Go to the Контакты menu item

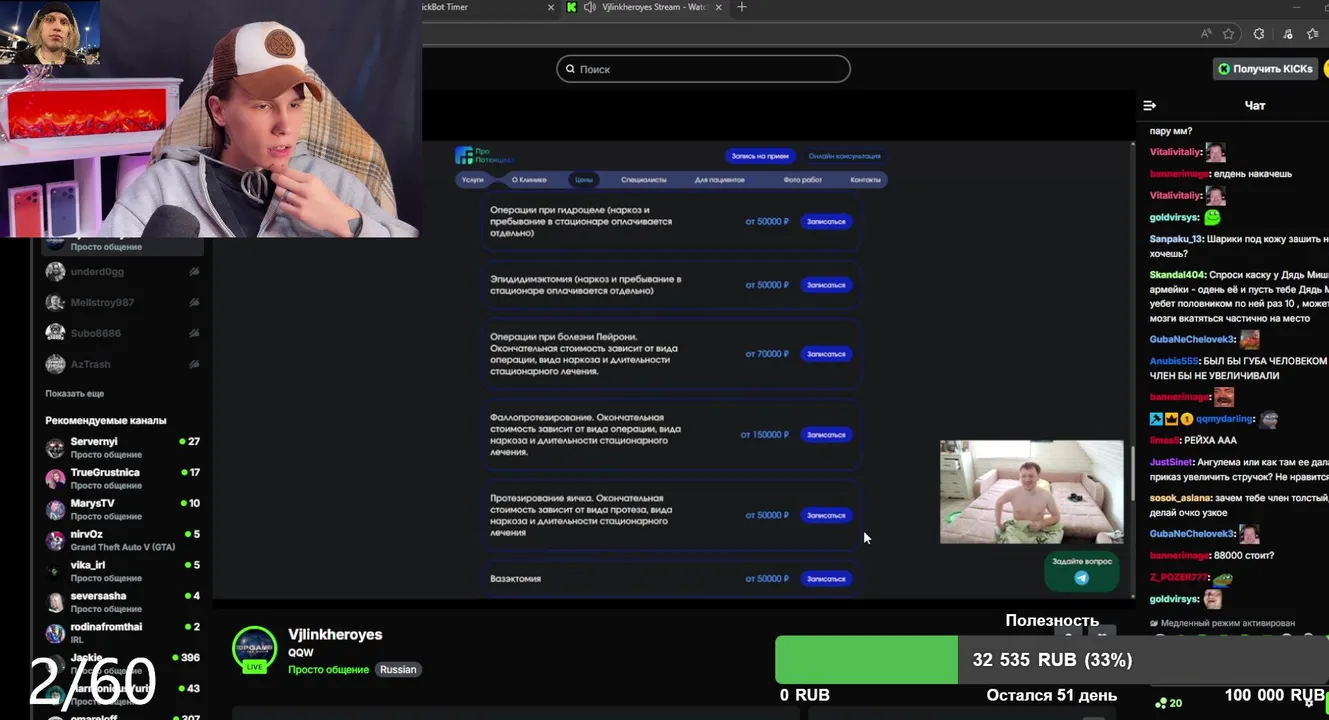(865, 180)
